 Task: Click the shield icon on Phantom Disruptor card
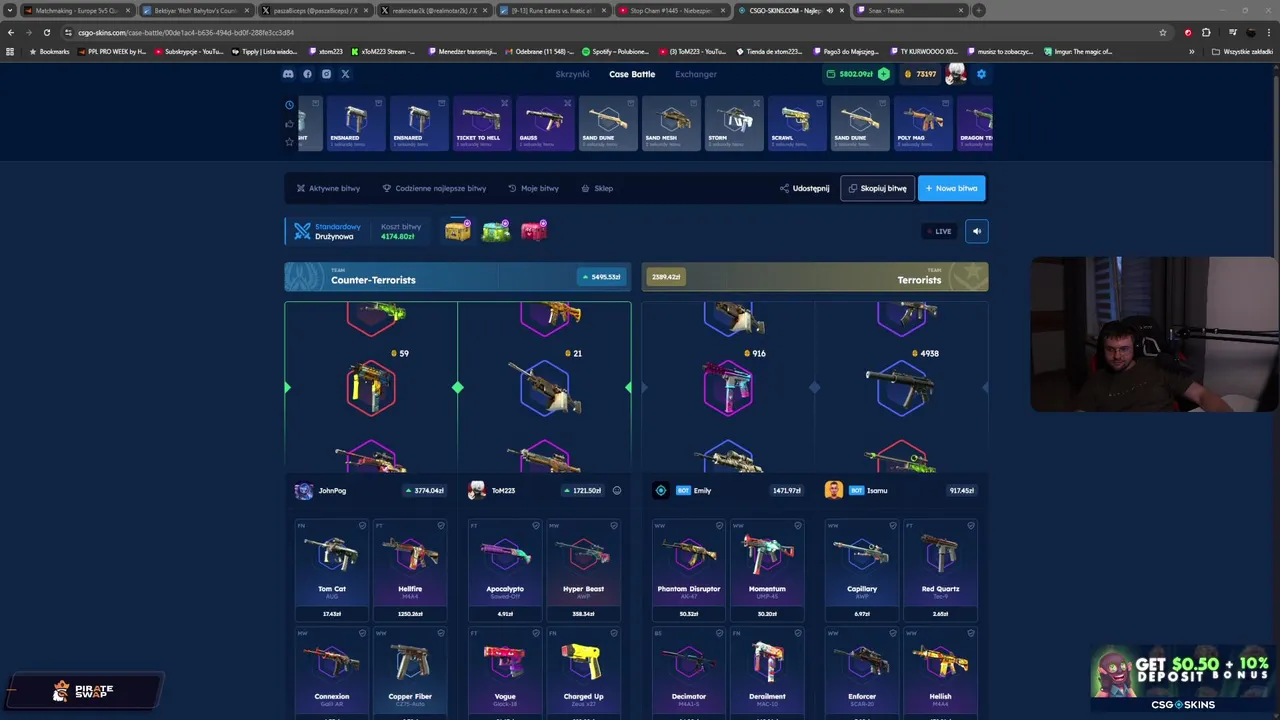719,526
